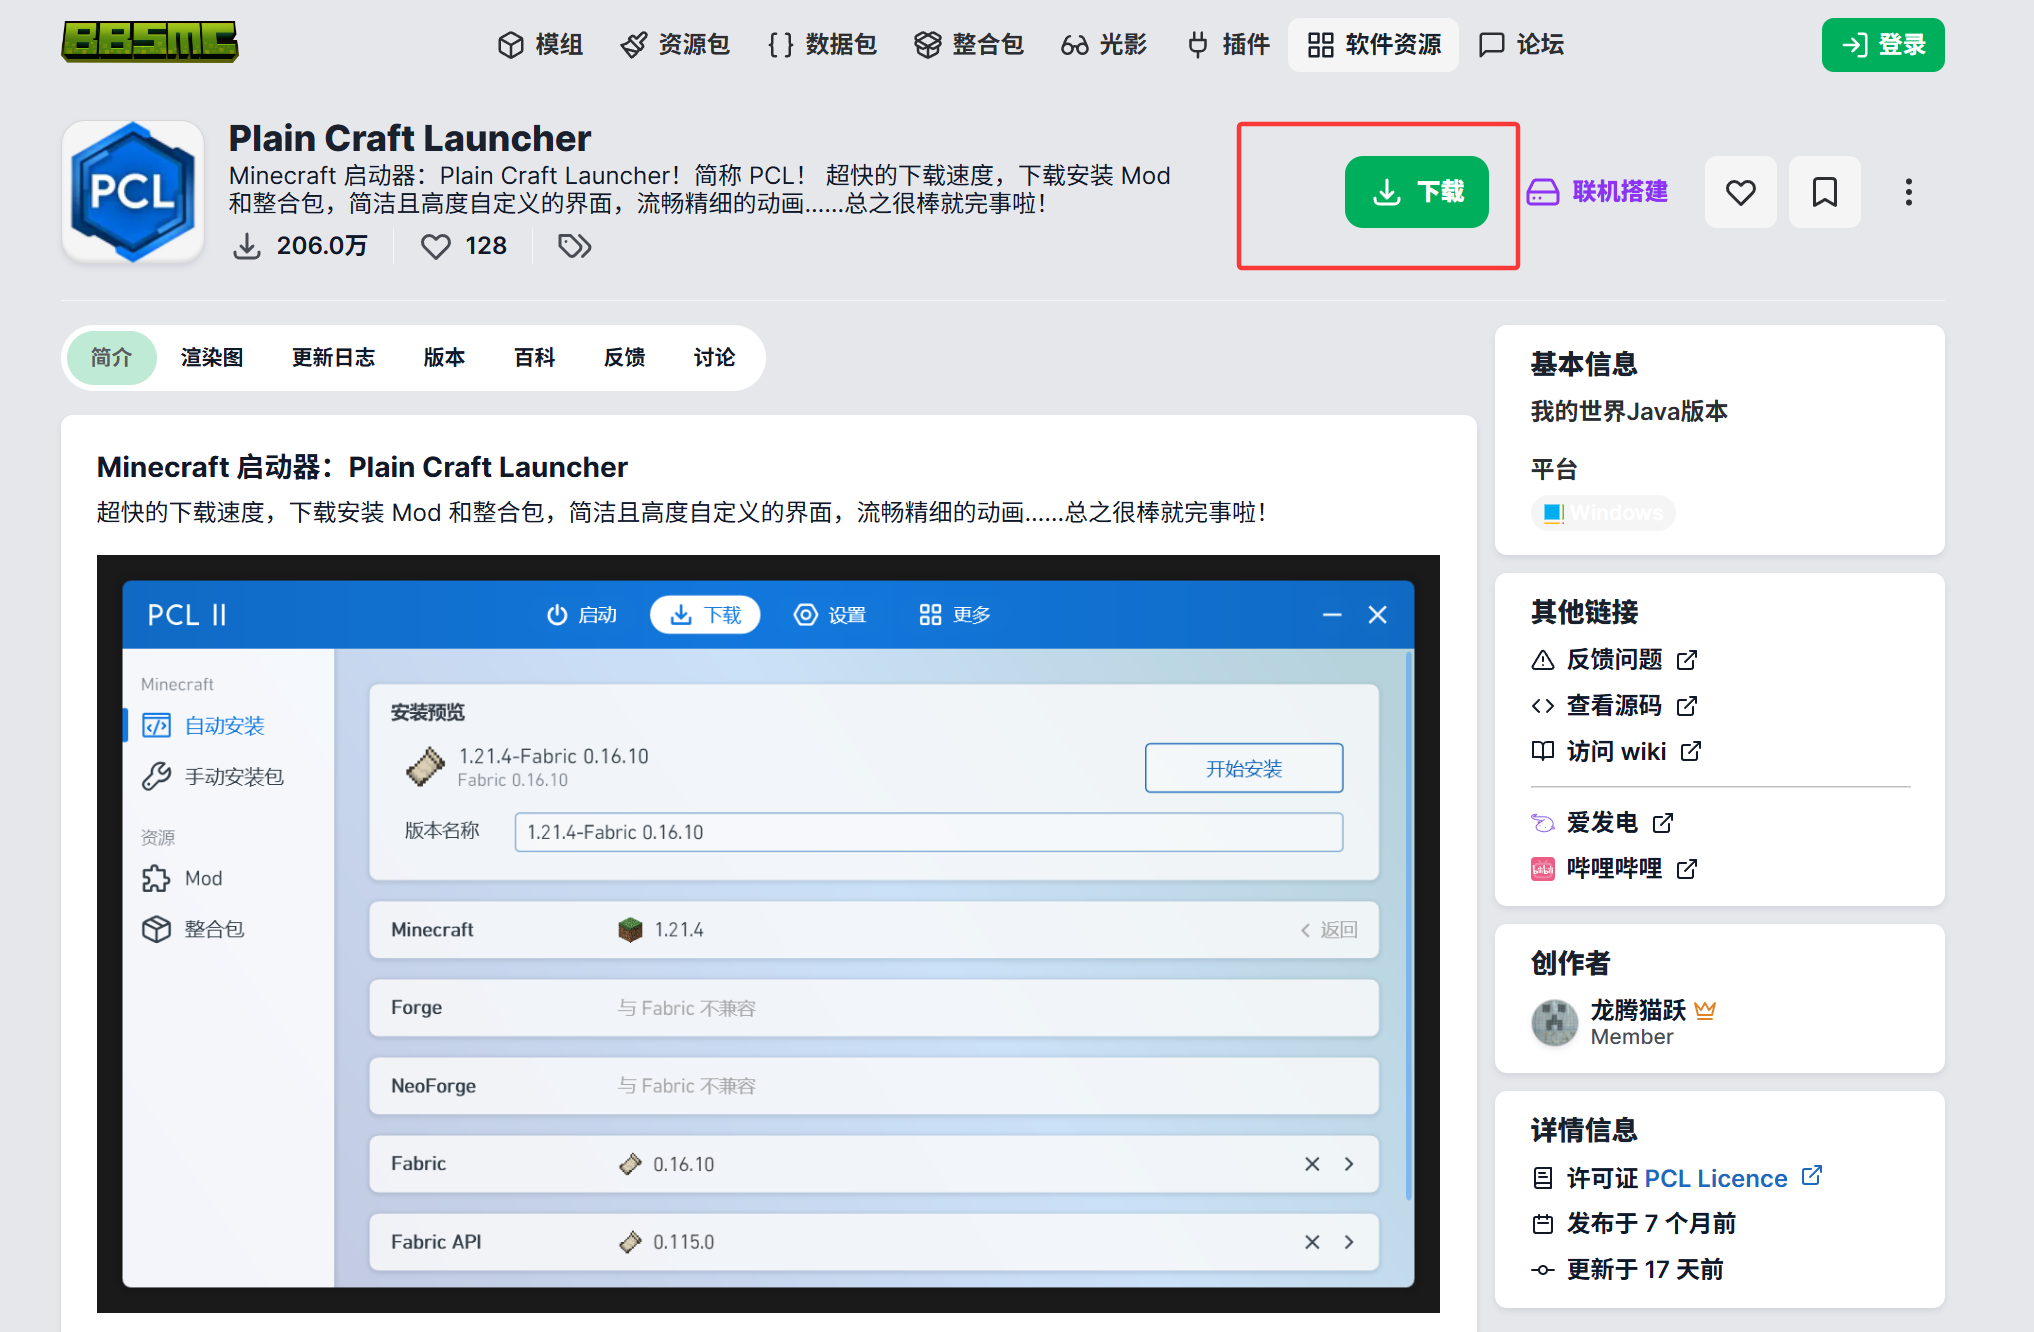Open the 爱发电 external link
2034x1332 pixels.
(x=1602, y=823)
